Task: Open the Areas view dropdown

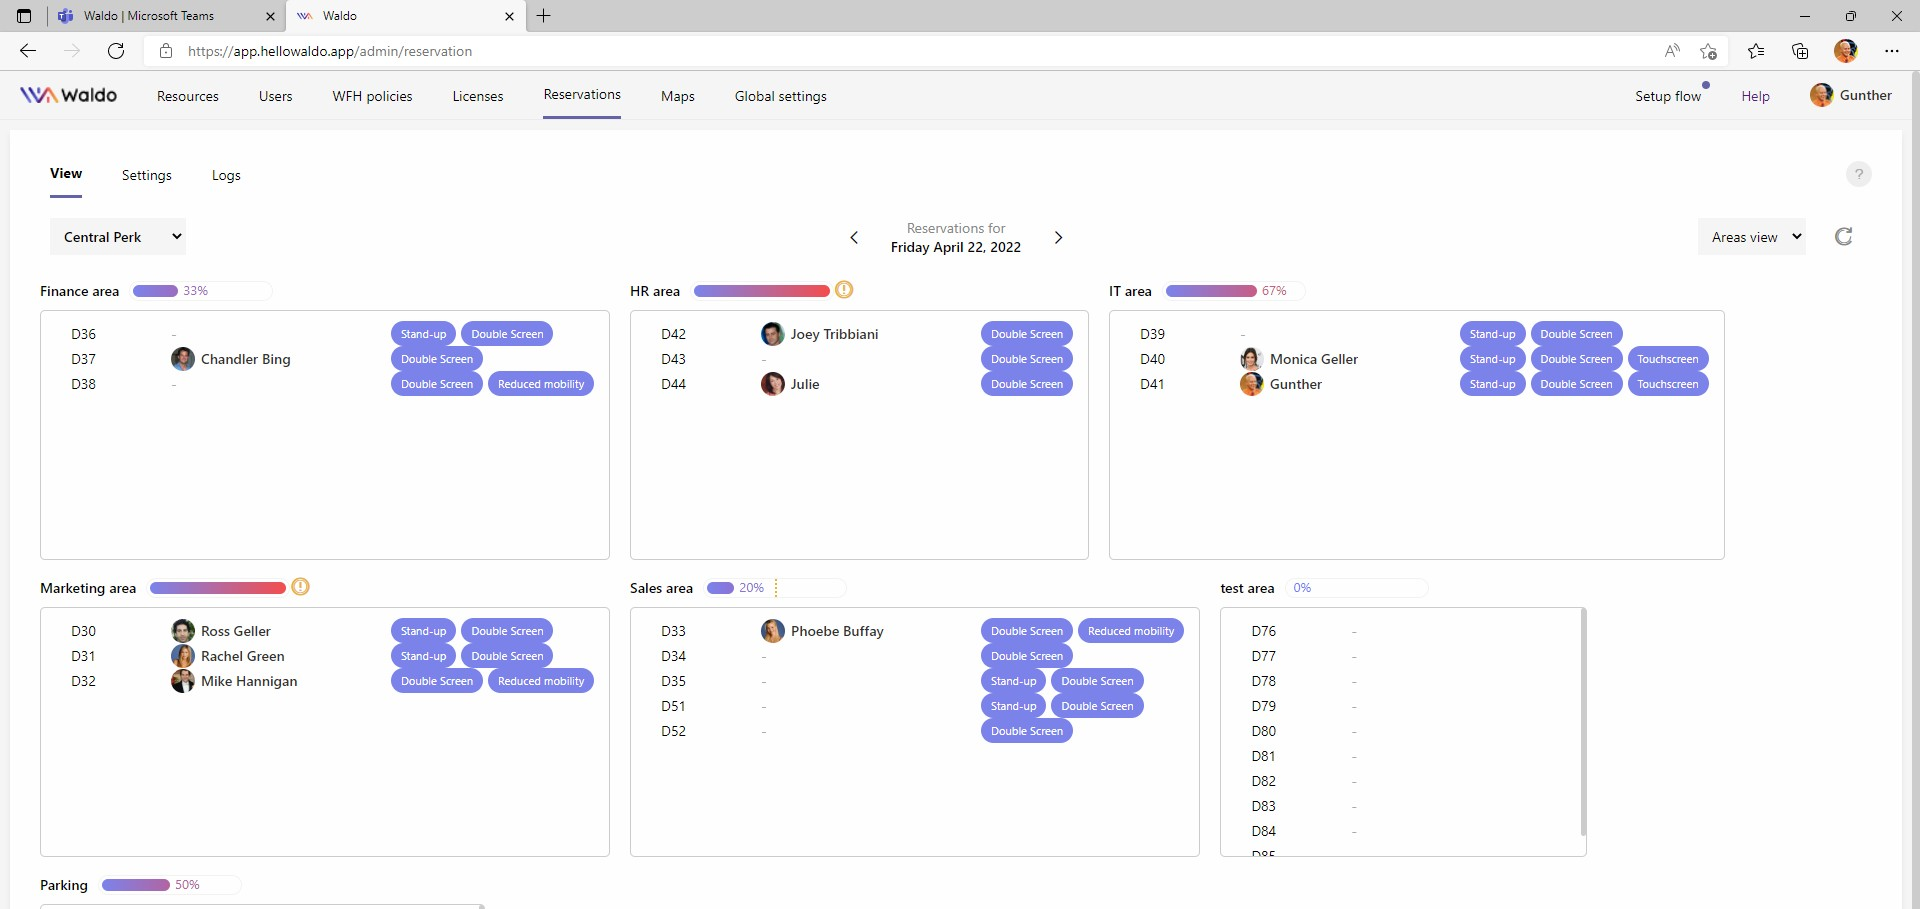Action: coord(1752,237)
